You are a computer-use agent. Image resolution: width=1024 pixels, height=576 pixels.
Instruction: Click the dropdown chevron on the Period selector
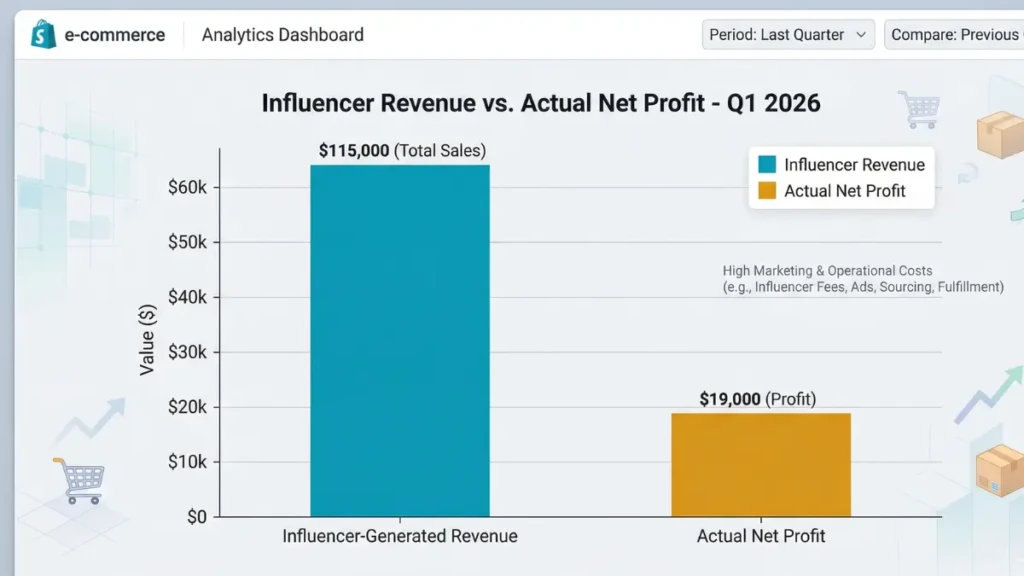(x=862, y=34)
